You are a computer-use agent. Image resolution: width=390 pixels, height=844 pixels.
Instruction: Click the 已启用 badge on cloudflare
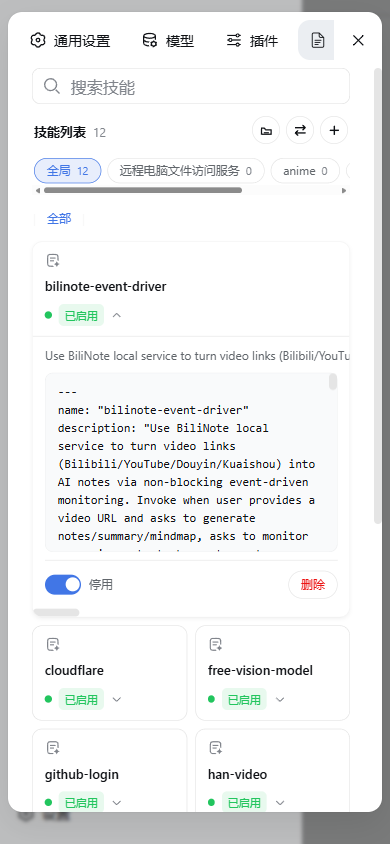pyautogui.click(x=81, y=699)
